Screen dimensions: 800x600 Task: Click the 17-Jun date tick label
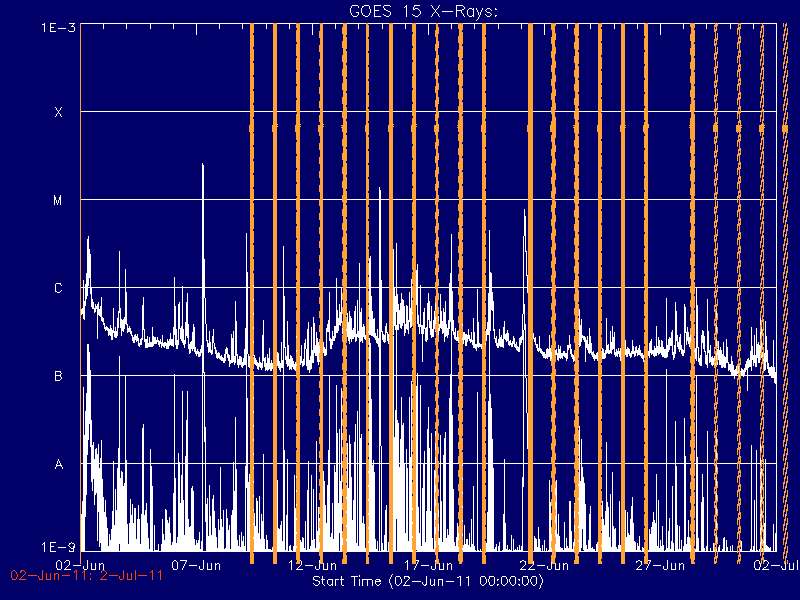(x=428, y=565)
